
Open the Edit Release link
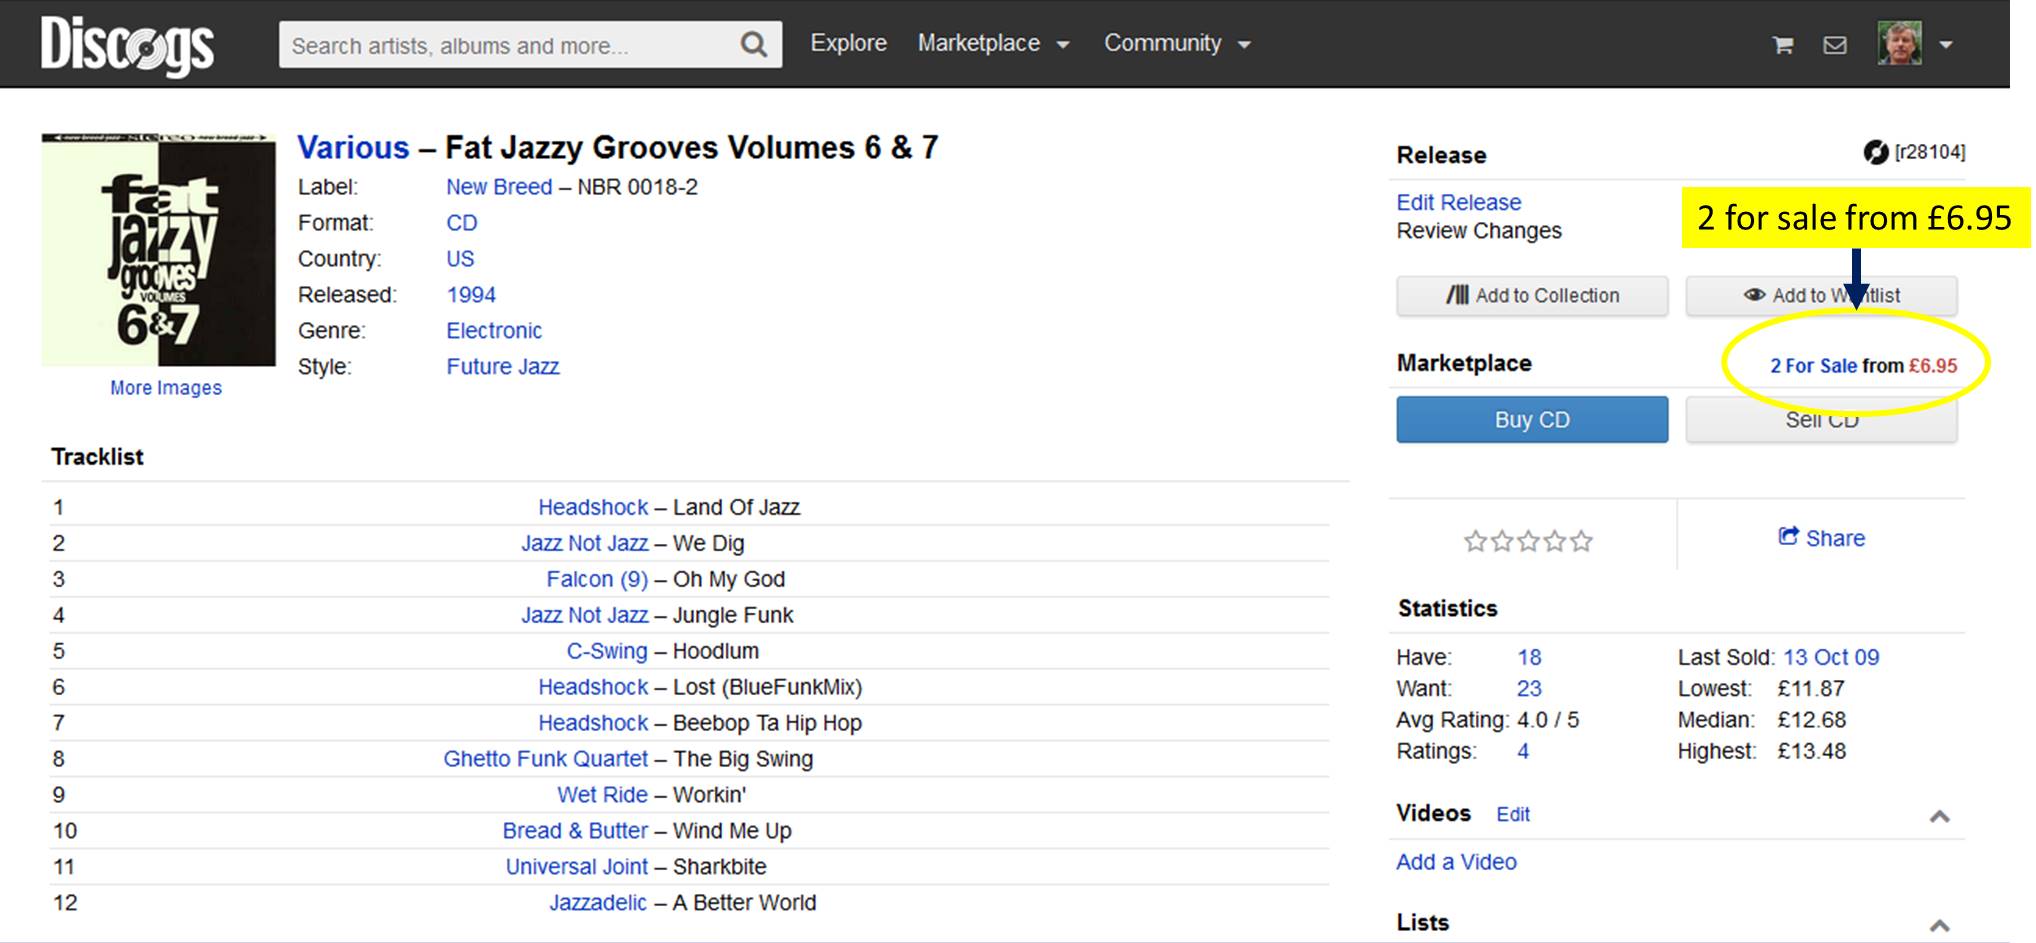coord(1458,203)
